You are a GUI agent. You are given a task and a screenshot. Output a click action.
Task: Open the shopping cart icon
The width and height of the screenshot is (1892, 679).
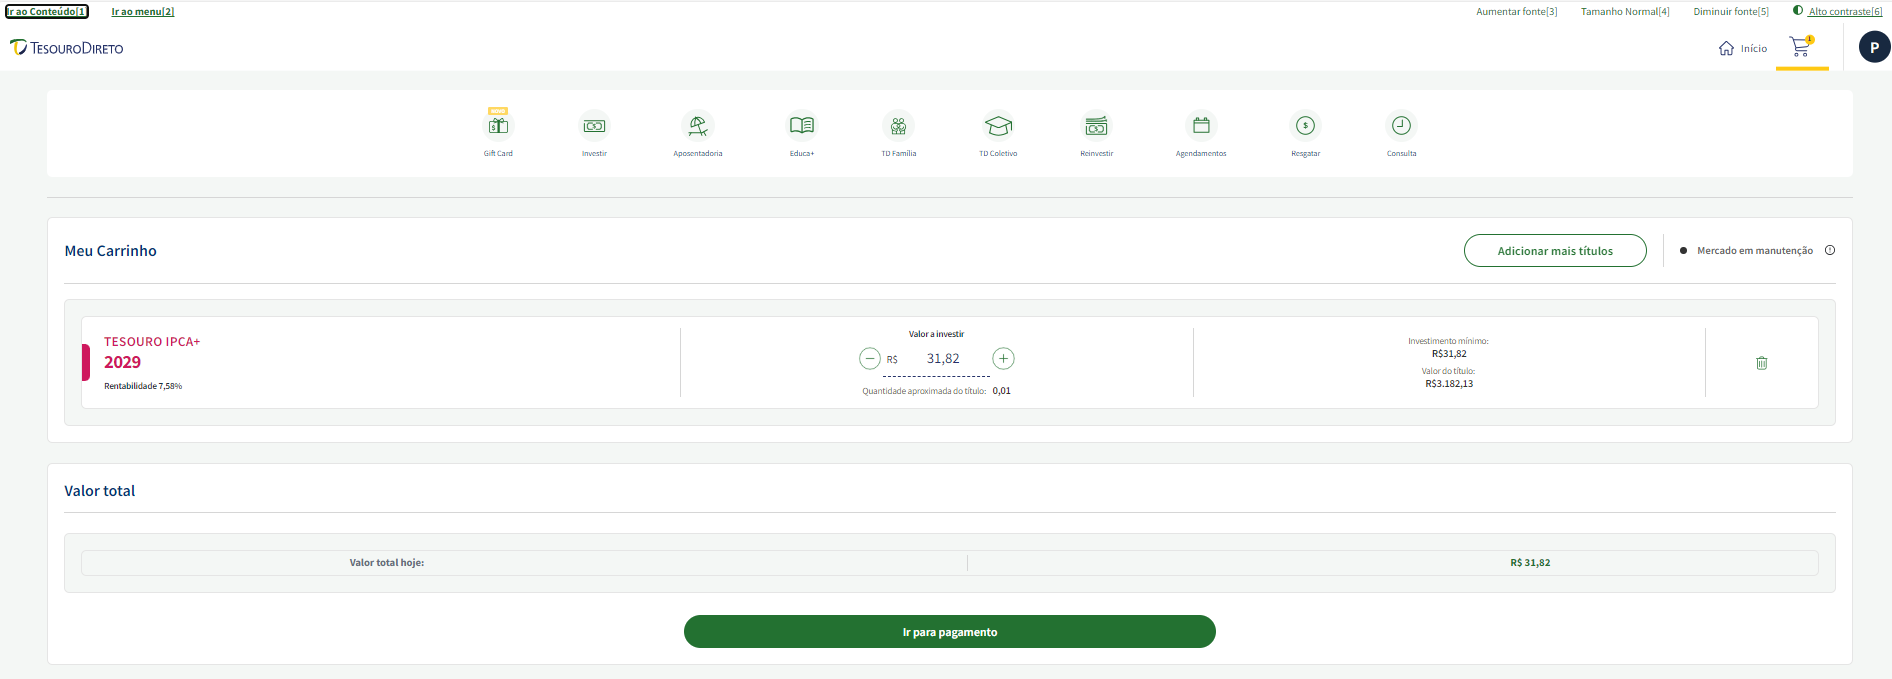coord(1801,47)
